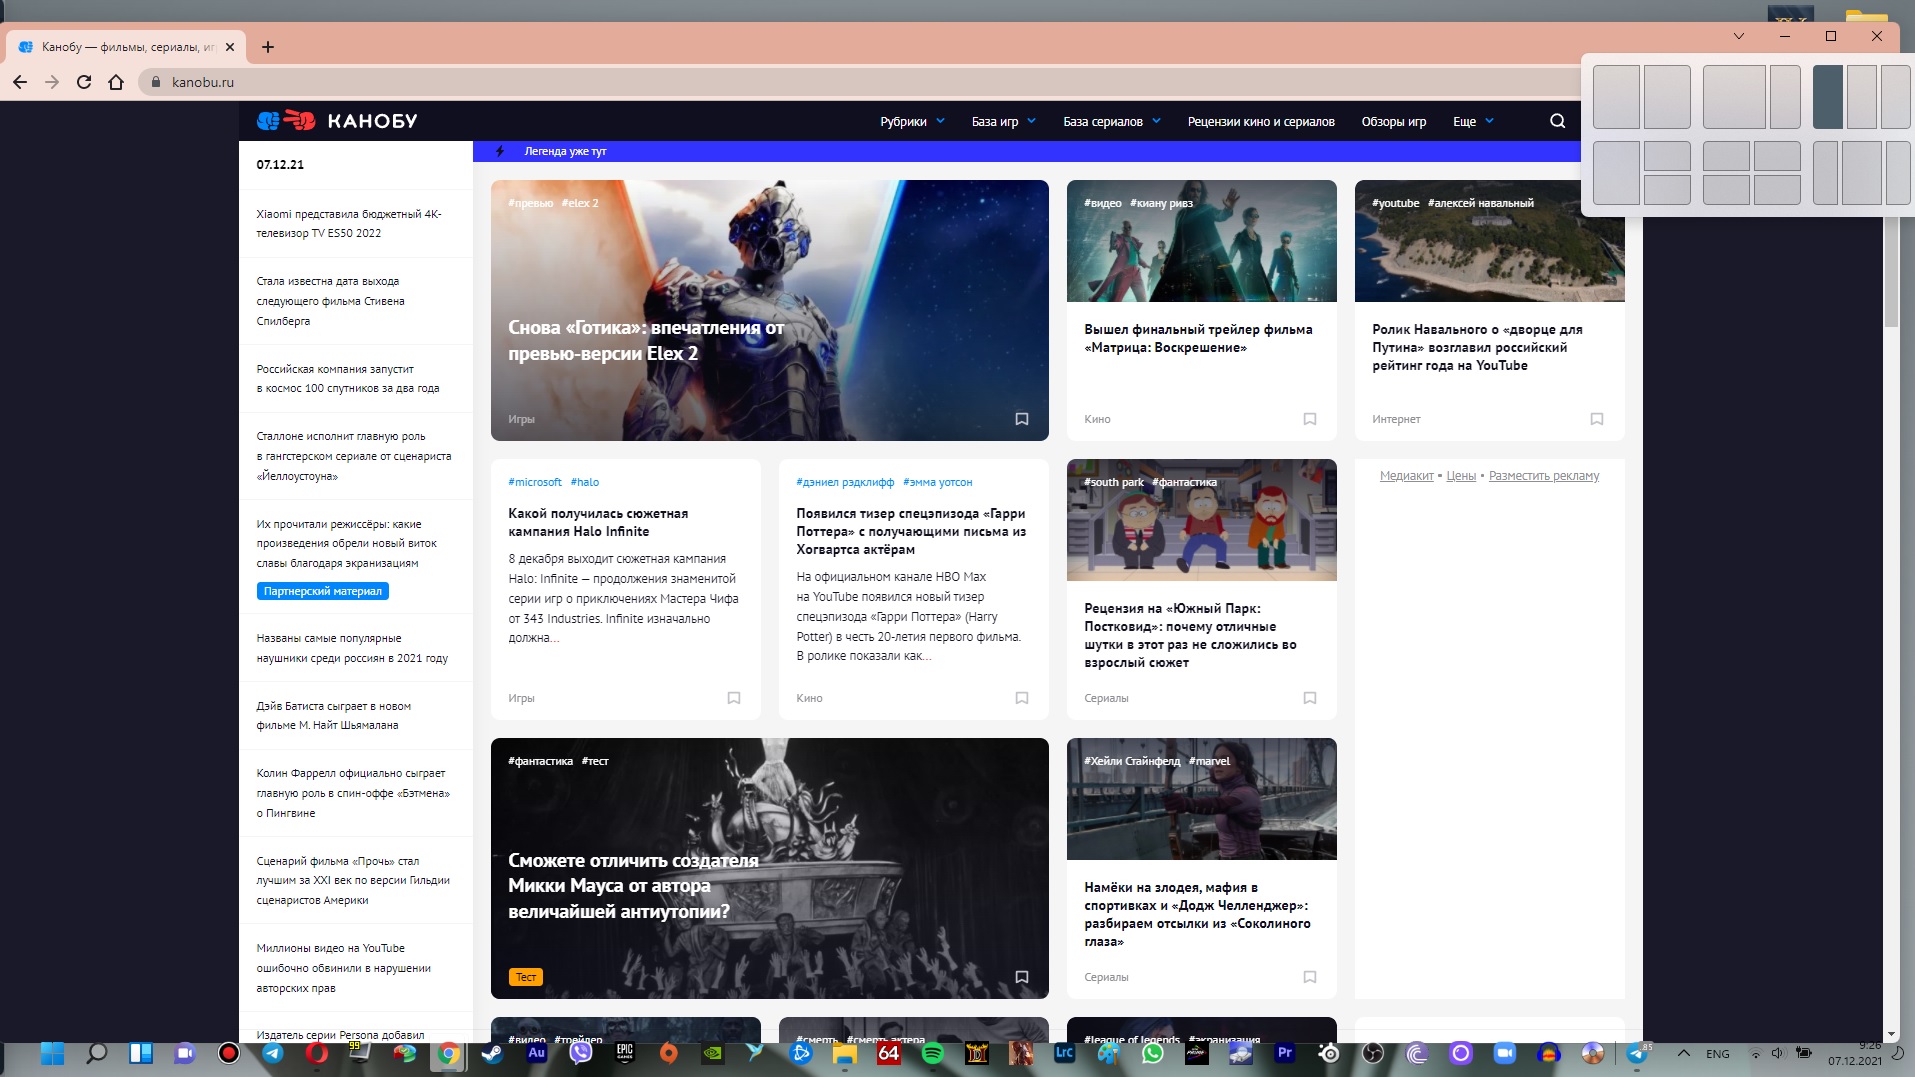Open Adobe Premiere Pro from the taskbar
The width and height of the screenshot is (1915, 1077).
[x=1284, y=1054]
